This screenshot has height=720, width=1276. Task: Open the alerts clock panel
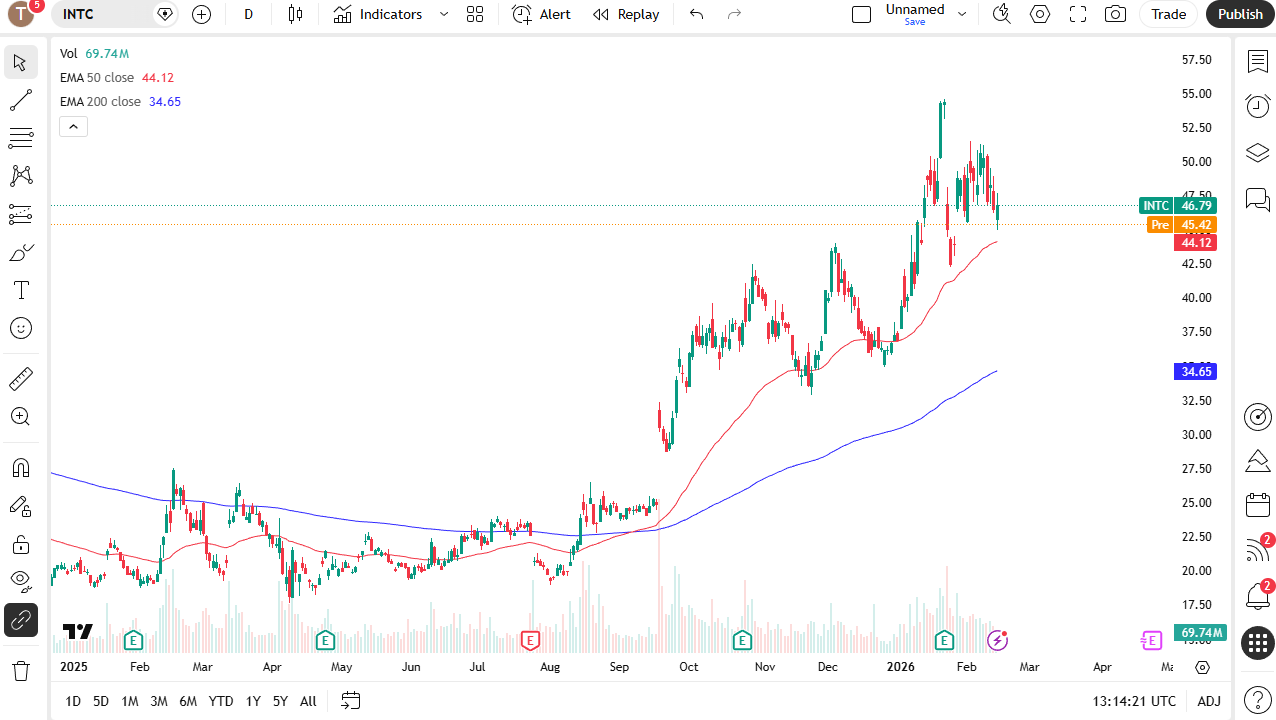tap(1257, 106)
